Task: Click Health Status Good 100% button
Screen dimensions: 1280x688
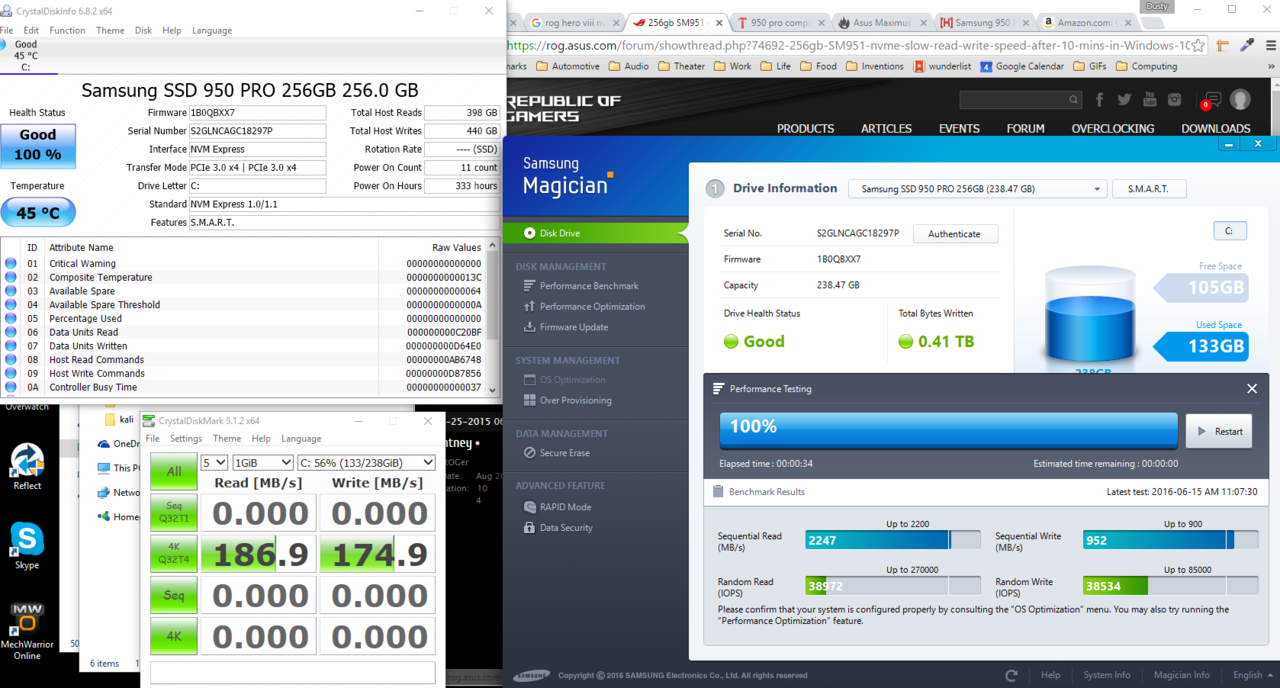Action: tap(38, 146)
